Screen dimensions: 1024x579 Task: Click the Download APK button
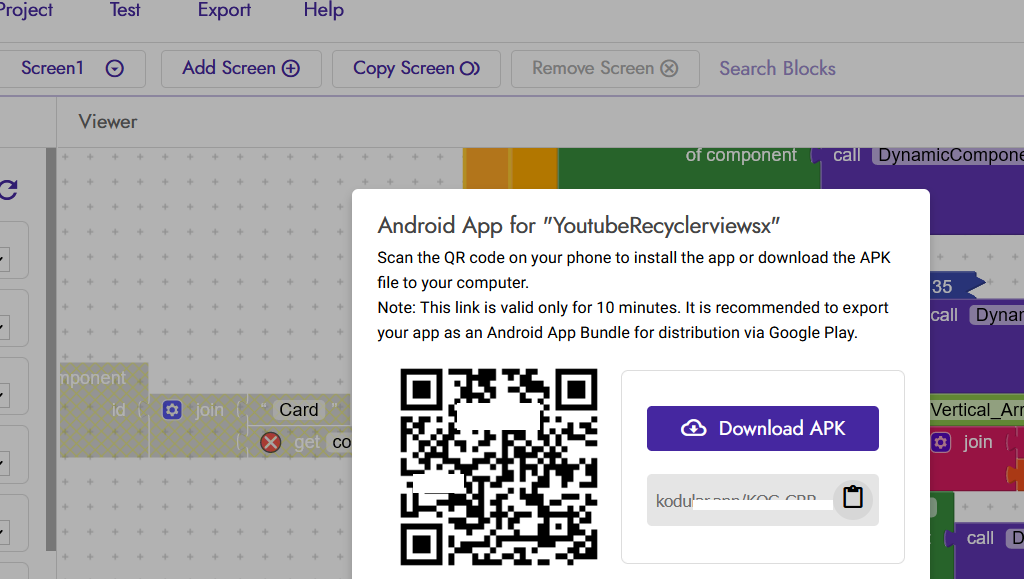(x=763, y=428)
